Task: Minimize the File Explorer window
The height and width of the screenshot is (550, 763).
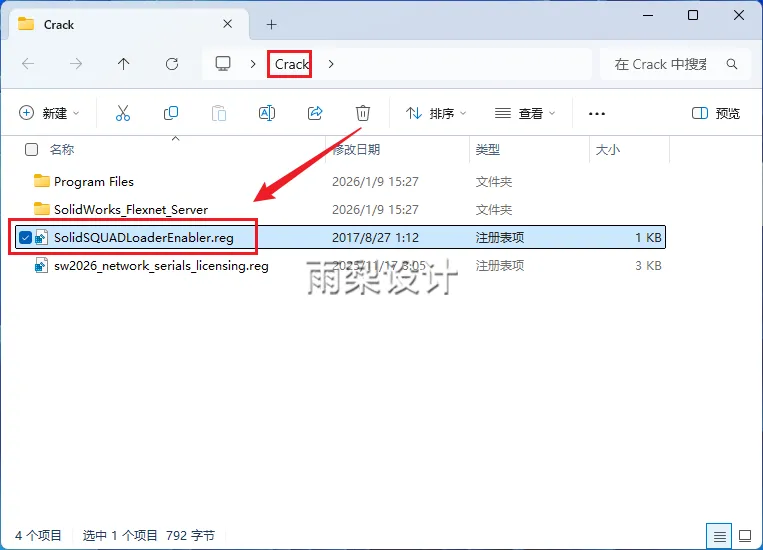Action: (648, 16)
